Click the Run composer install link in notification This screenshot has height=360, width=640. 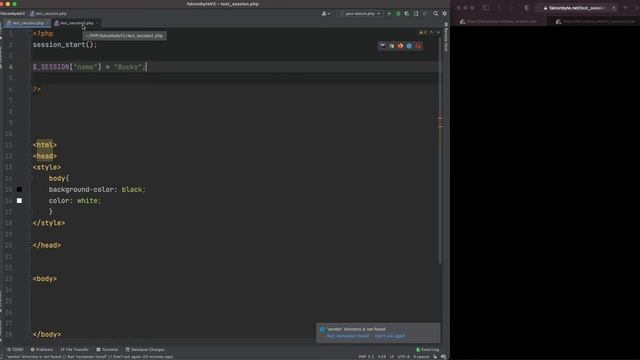348,336
